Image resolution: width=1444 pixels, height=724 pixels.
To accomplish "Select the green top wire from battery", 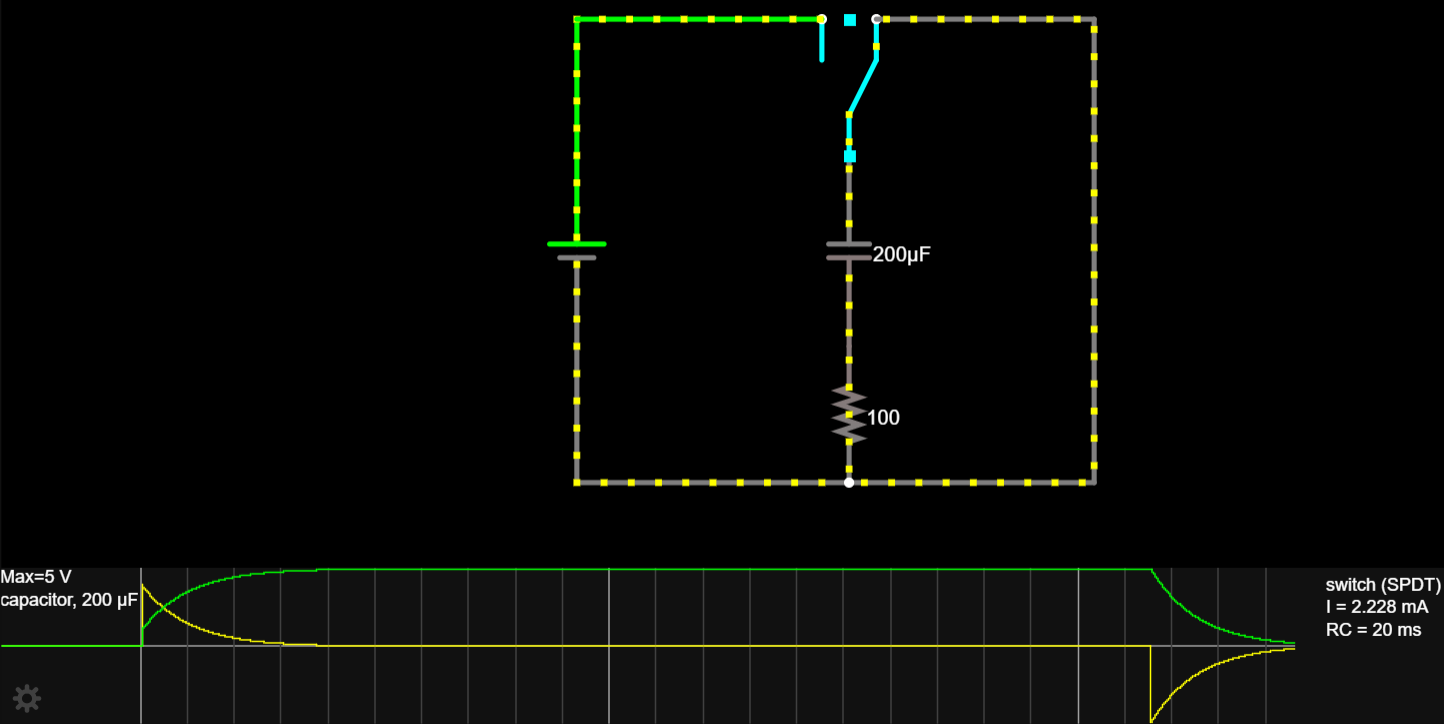I will (698, 19).
